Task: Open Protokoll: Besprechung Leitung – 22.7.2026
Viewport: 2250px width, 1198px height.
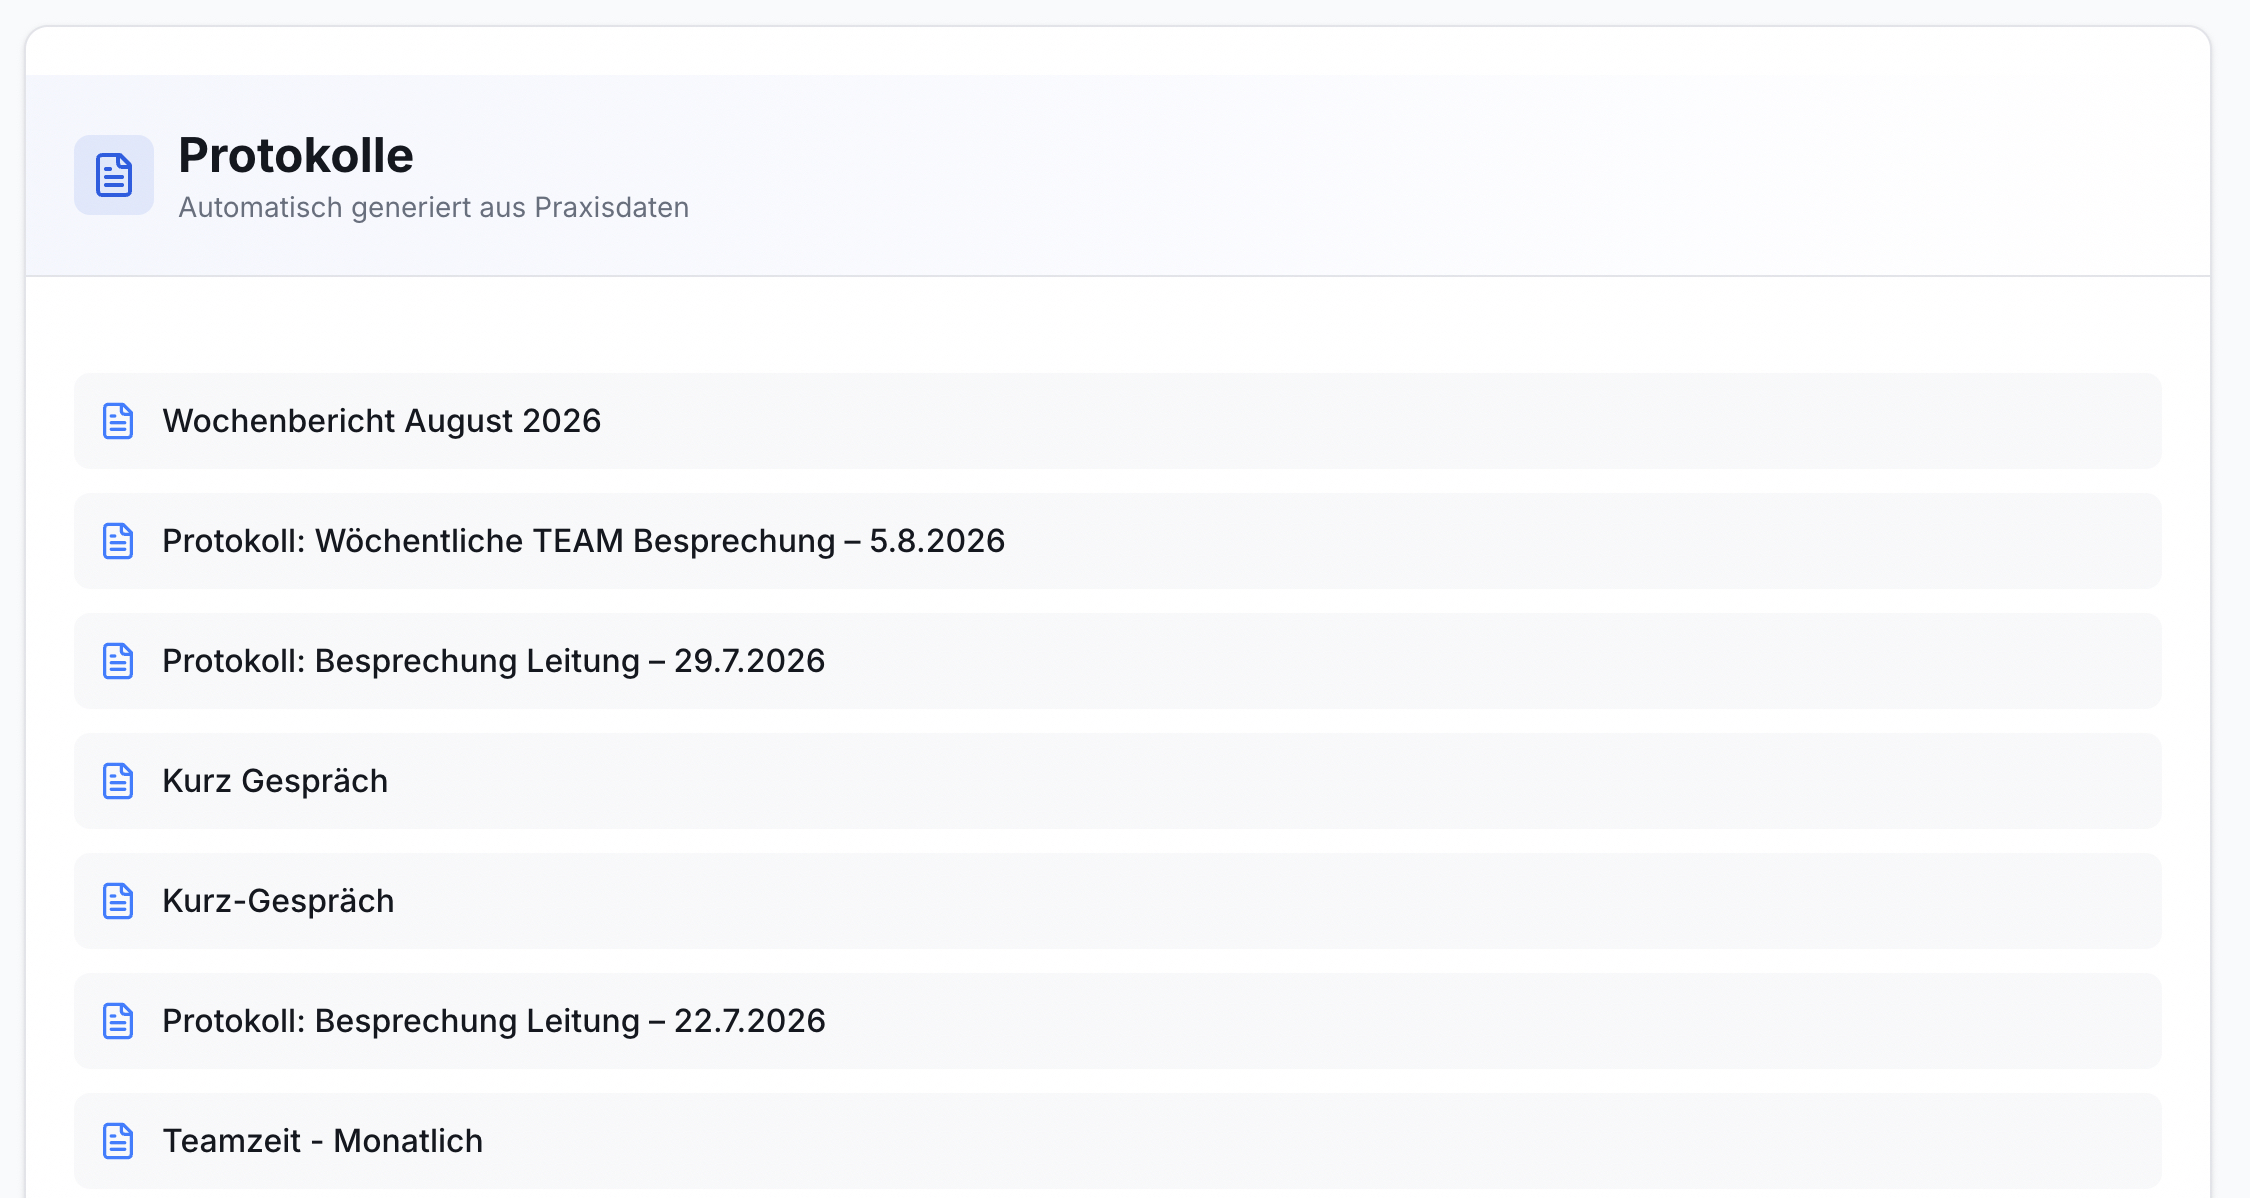Action: (1118, 1021)
